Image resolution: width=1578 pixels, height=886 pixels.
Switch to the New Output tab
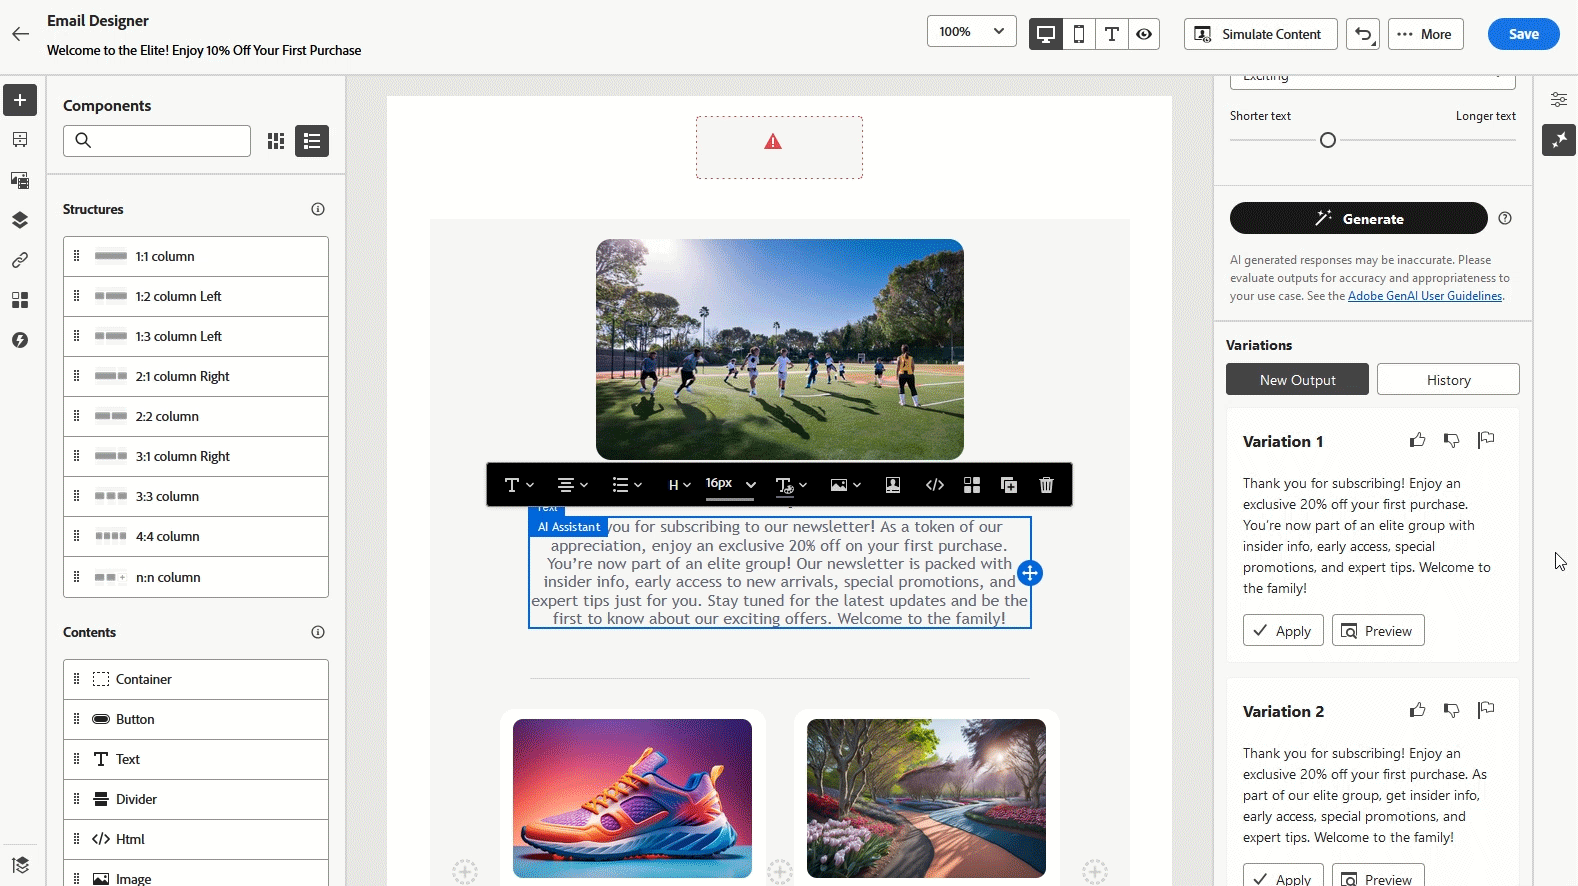(x=1297, y=380)
